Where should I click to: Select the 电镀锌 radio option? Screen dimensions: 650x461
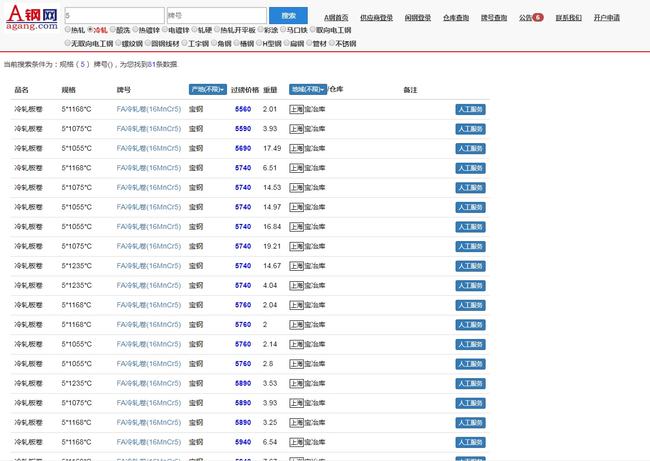(165, 29)
